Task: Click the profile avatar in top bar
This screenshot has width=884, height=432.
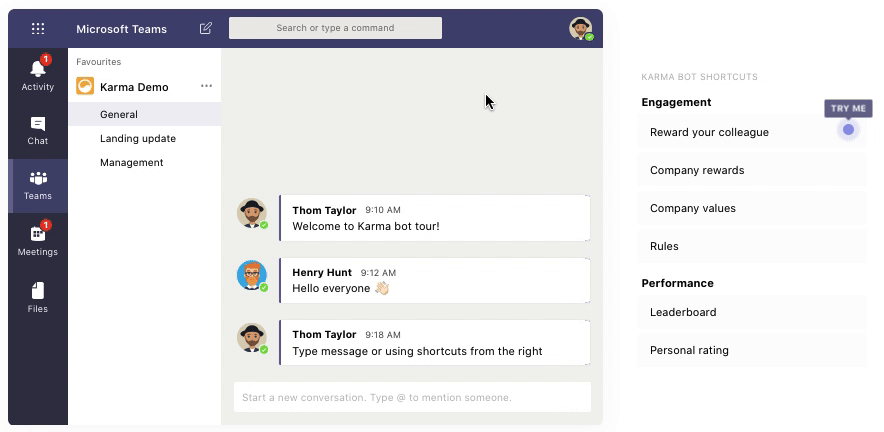Action: click(x=581, y=28)
